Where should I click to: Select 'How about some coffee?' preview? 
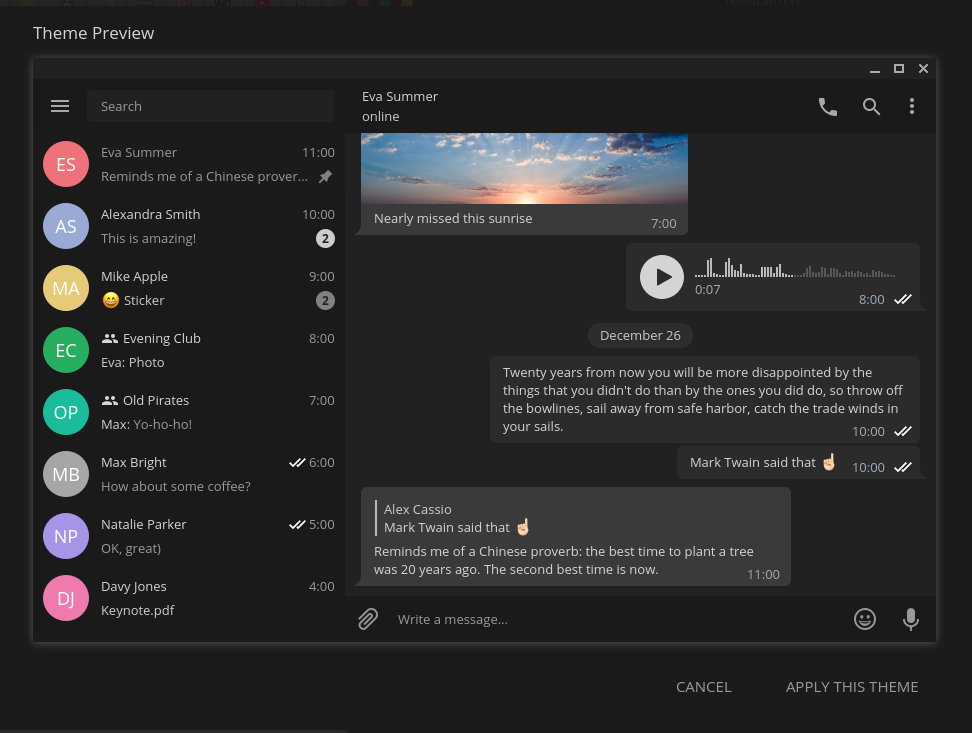tap(175, 487)
